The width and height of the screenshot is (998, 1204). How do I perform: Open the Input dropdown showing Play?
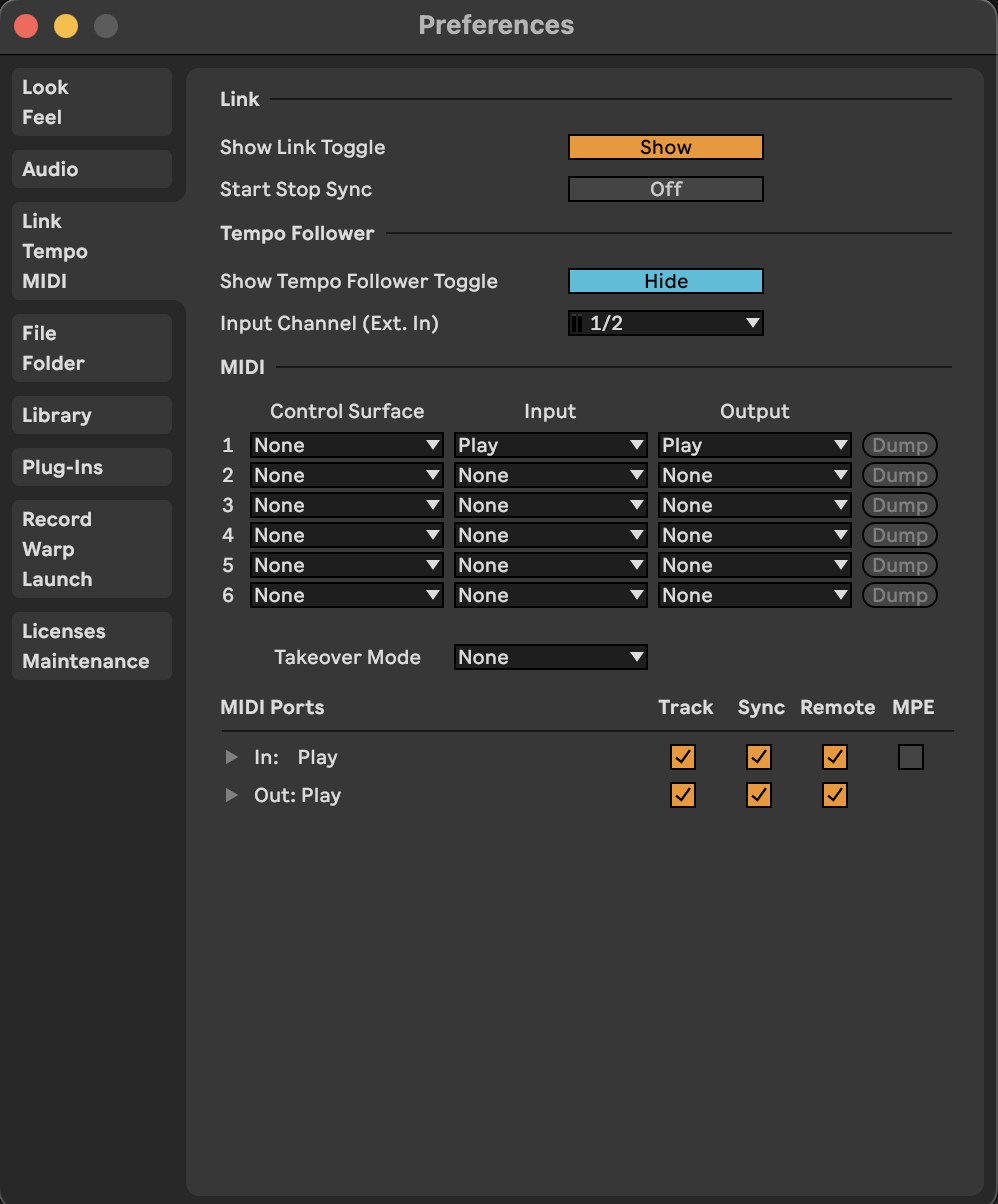tap(550, 445)
